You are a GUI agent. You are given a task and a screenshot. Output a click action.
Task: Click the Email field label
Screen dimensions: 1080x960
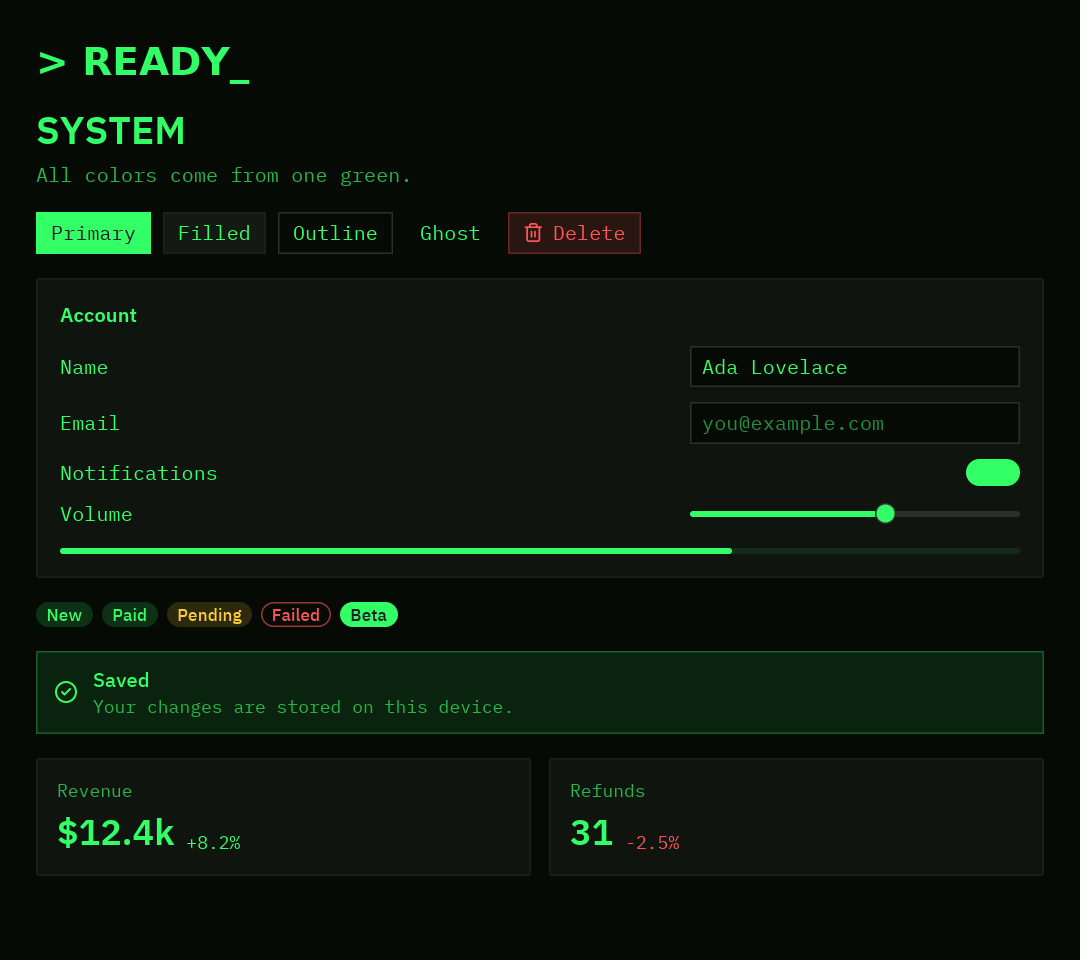click(x=90, y=423)
